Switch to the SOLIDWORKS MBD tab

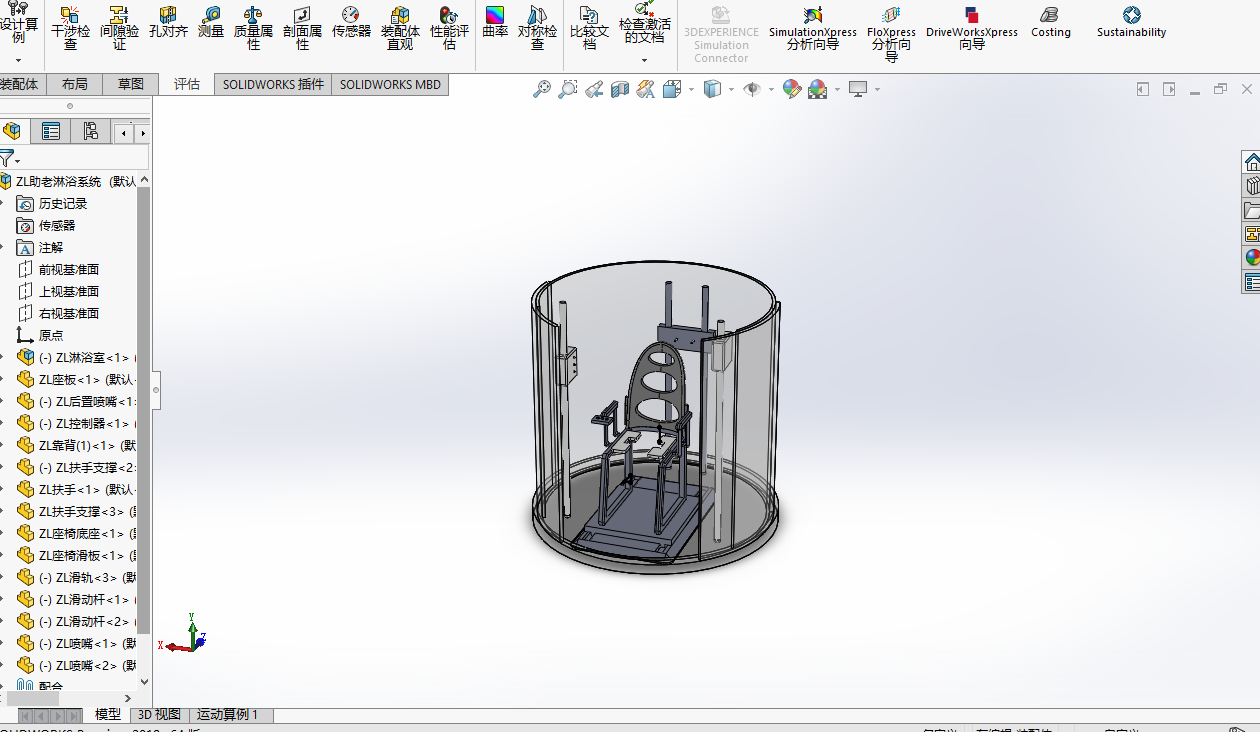390,84
